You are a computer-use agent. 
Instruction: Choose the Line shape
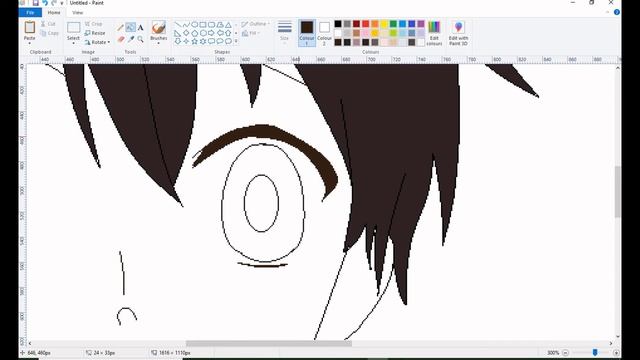tap(178, 25)
